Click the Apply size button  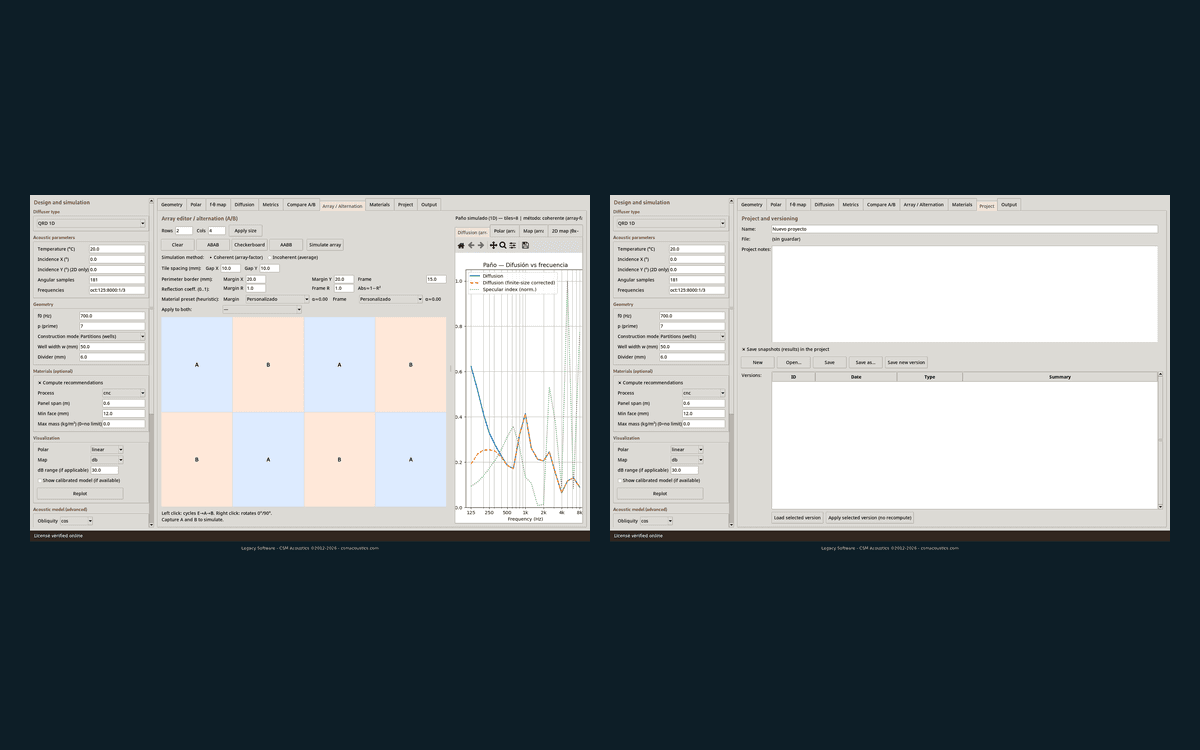point(246,231)
